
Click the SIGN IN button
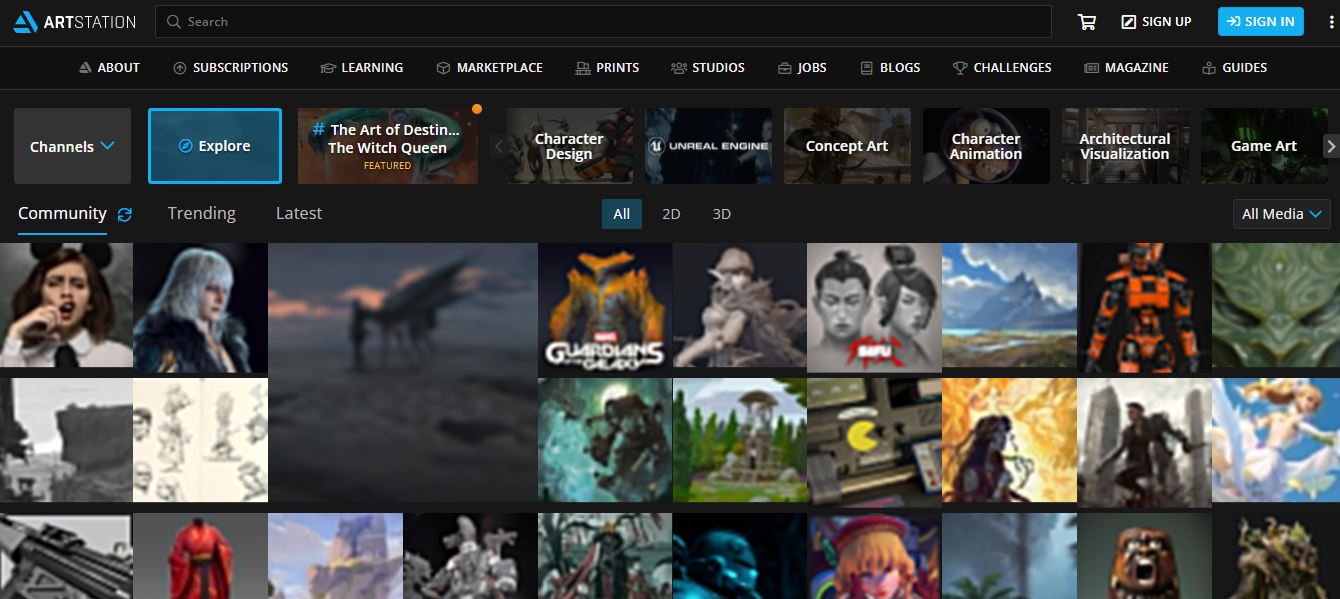click(1260, 21)
